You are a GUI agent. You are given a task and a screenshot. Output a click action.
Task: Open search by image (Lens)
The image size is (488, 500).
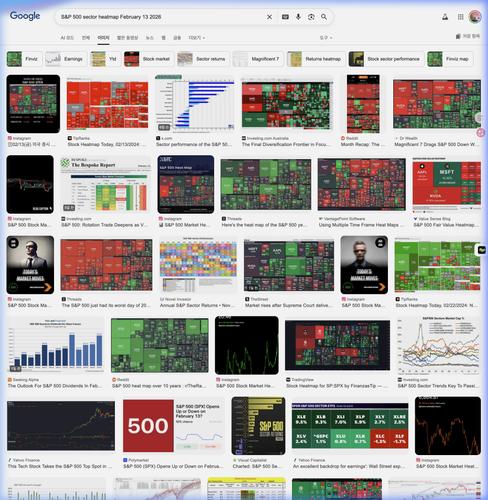point(311,17)
